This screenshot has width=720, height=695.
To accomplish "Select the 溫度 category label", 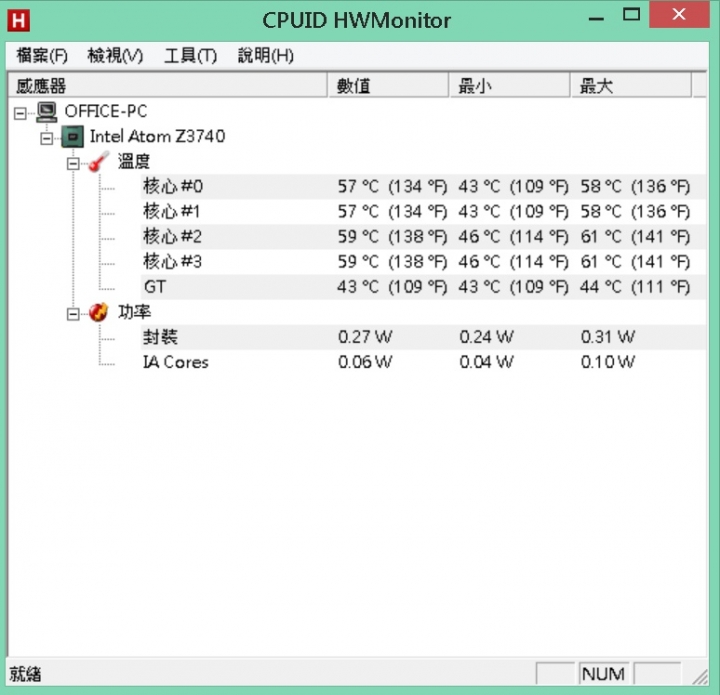I will click(134, 162).
